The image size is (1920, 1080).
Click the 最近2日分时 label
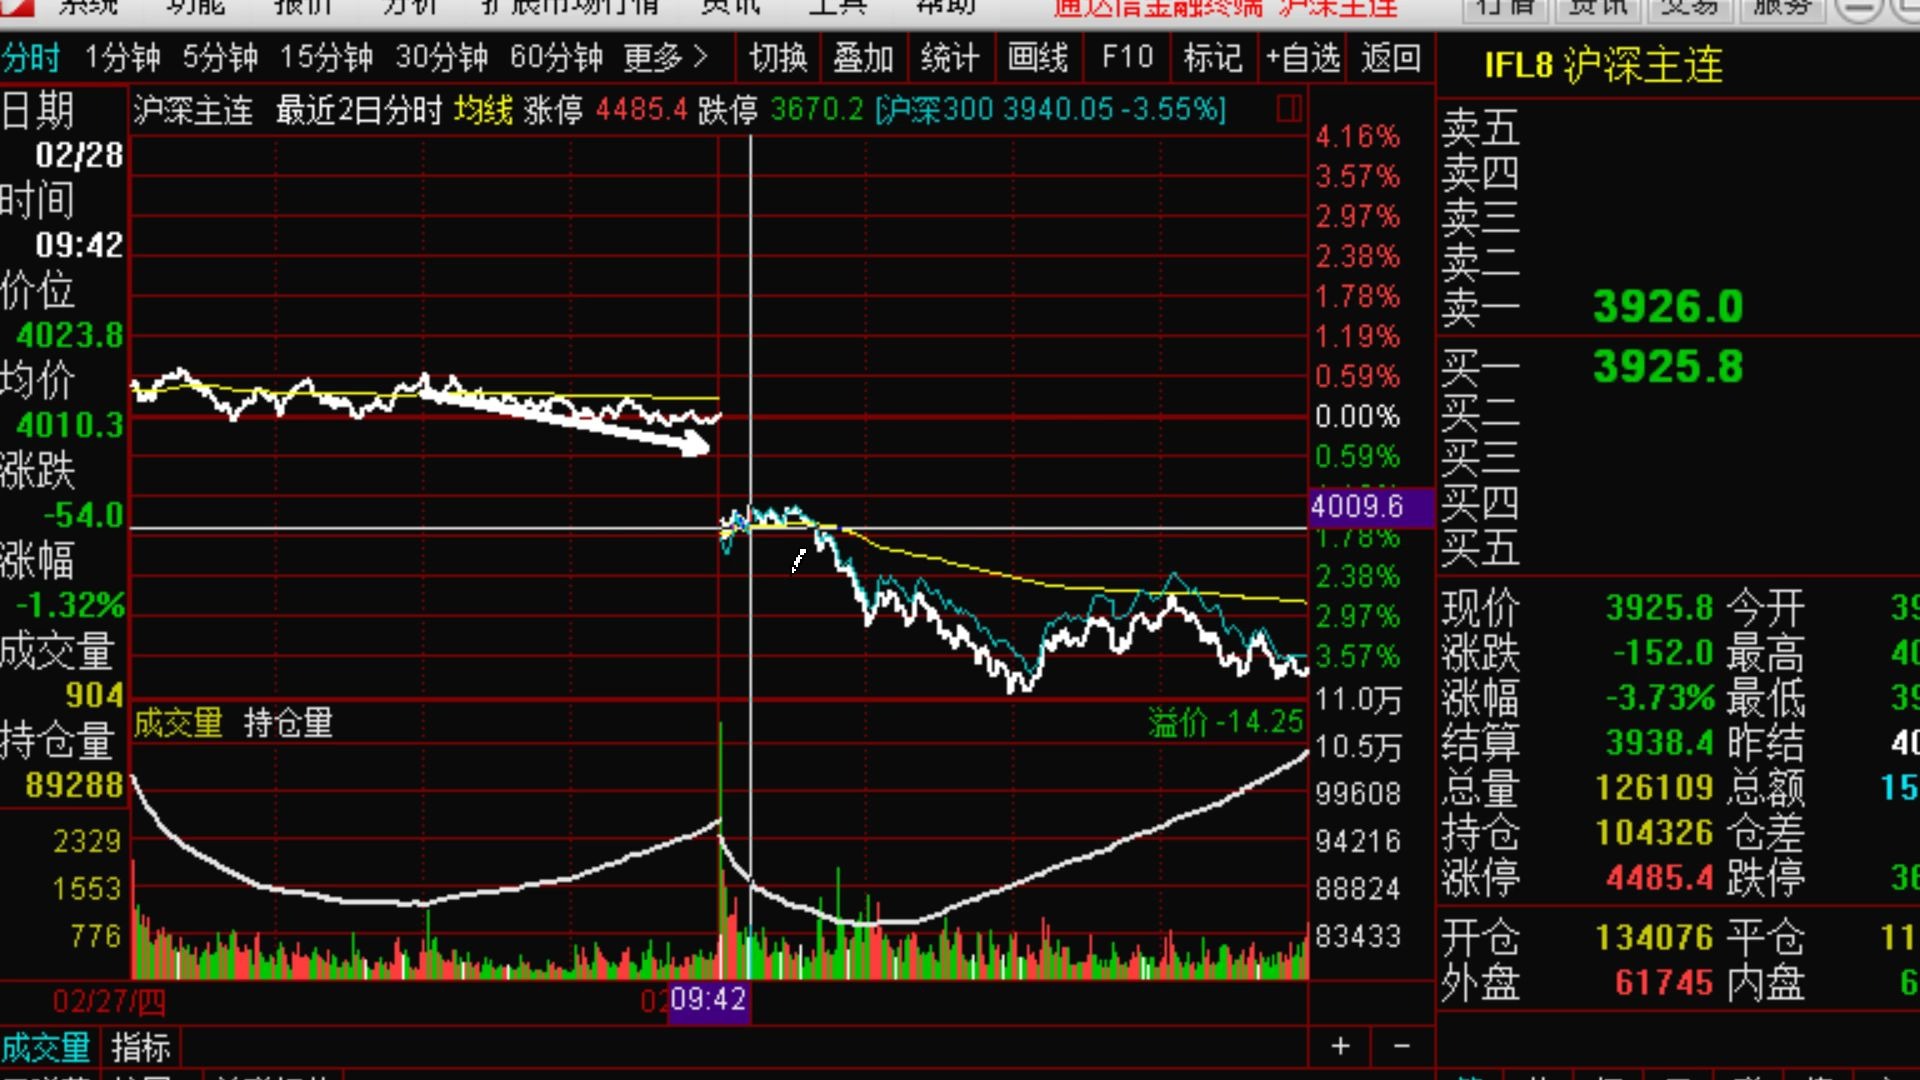[359, 109]
